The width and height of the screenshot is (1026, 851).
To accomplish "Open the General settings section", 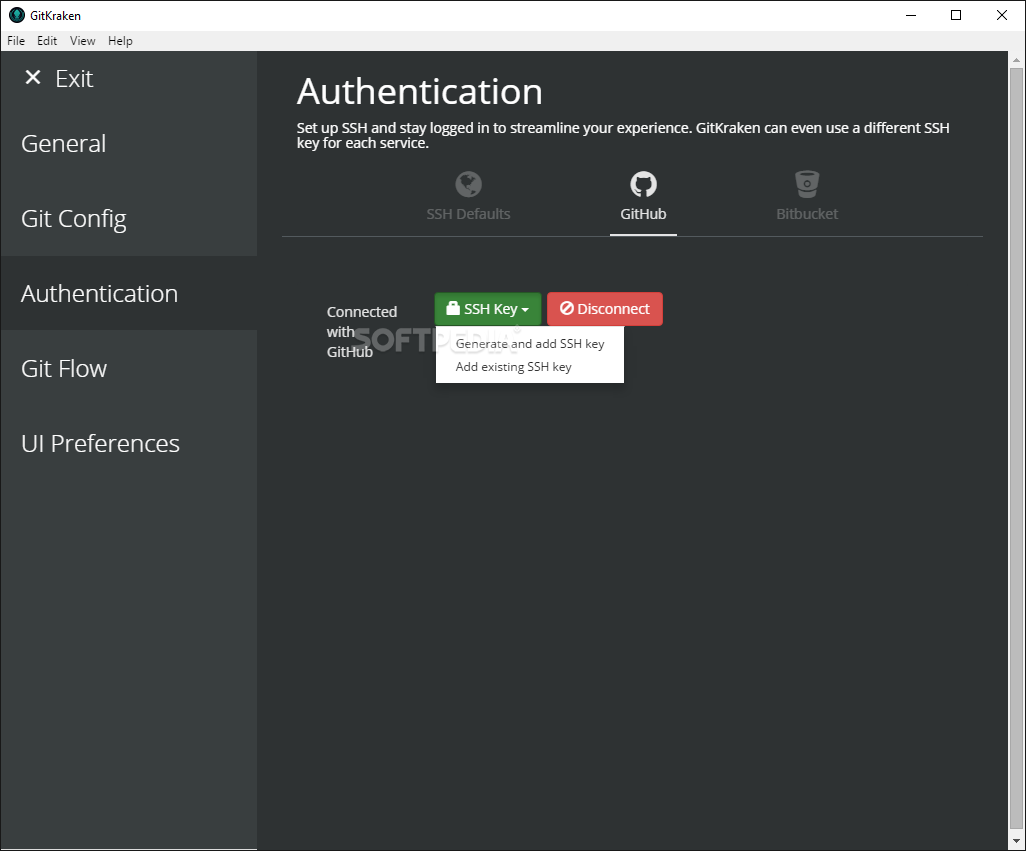I will point(128,143).
